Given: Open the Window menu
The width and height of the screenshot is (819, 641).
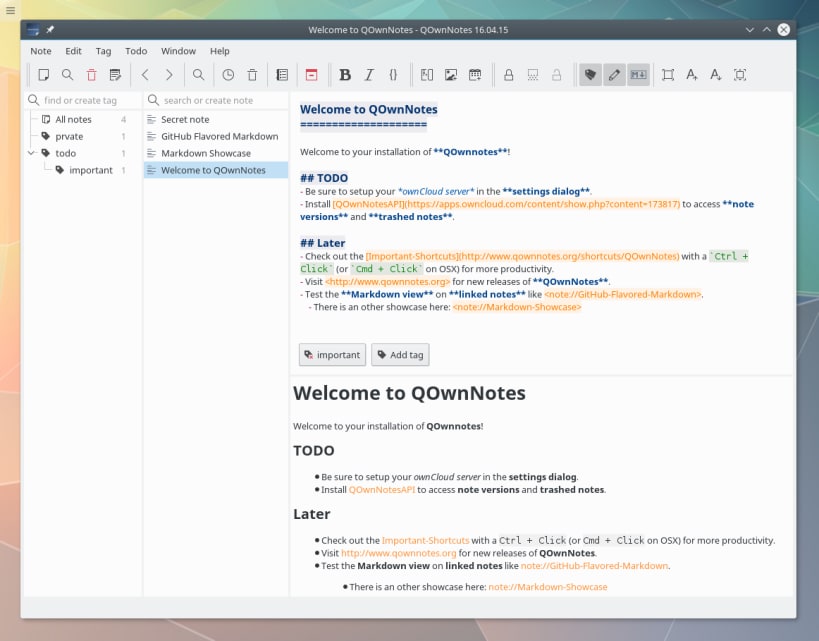Looking at the screenshot, I should pos(178,51).
